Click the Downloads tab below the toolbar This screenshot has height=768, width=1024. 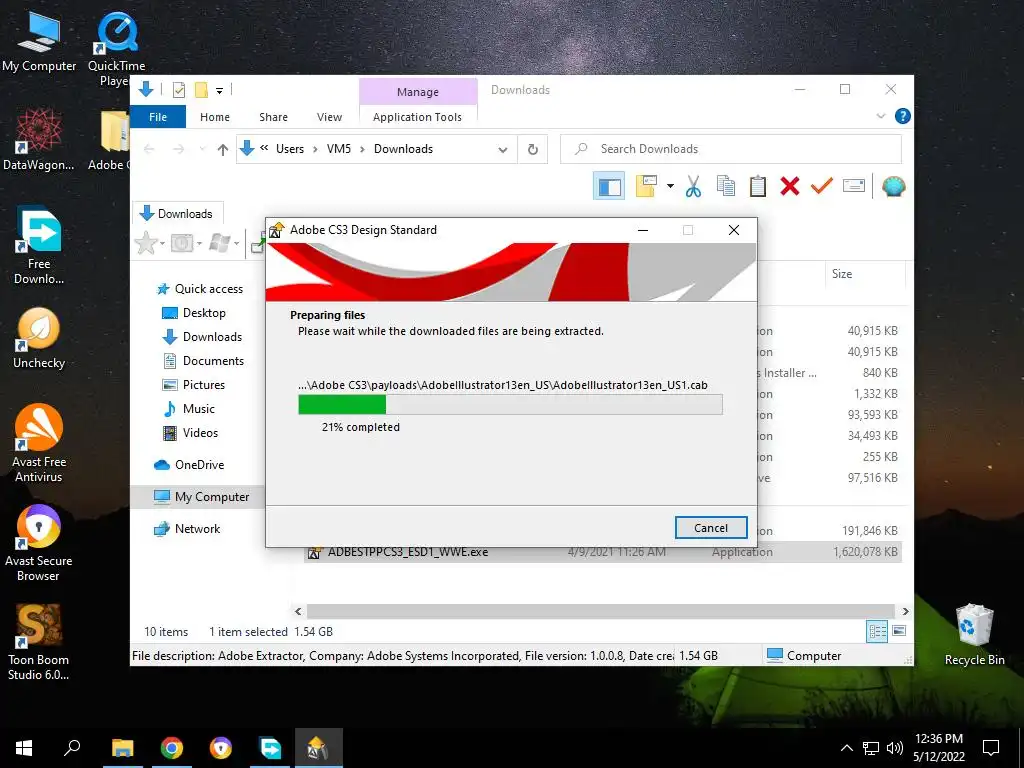177,214
